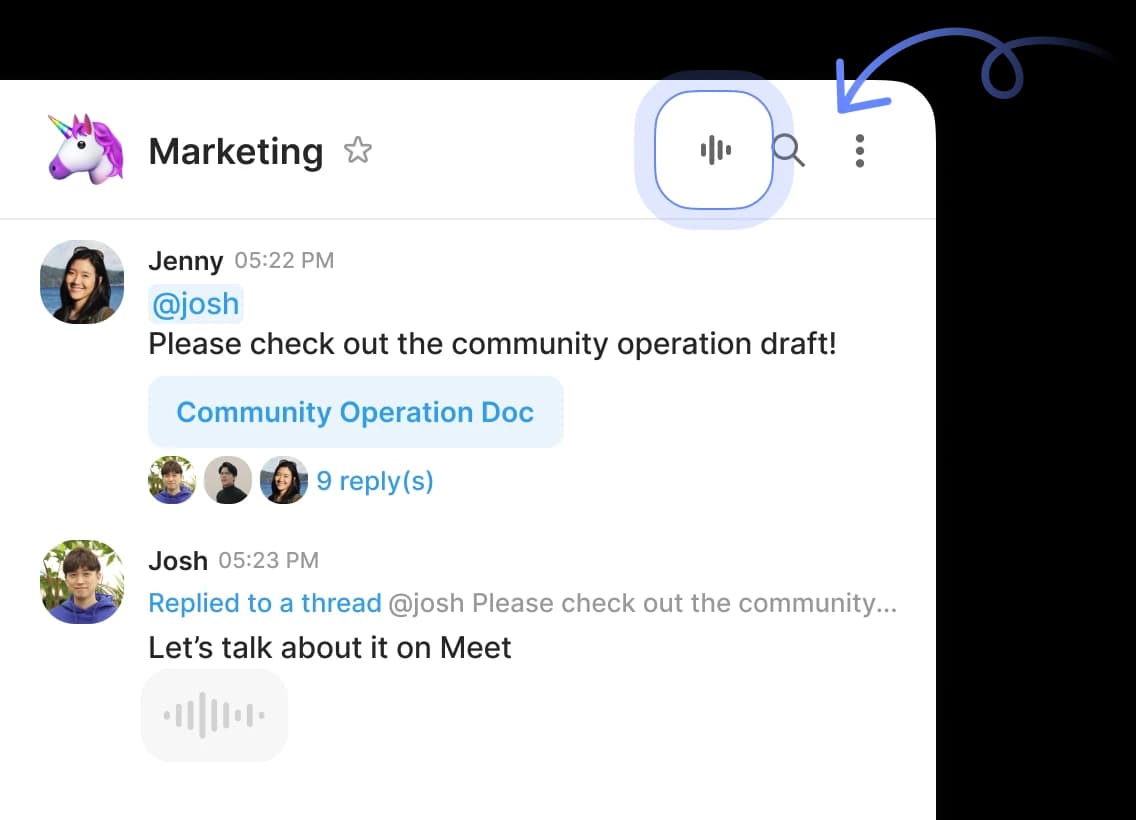The image size is (1136, 820).
Task: Open the quoted thread preview text
Action: pyautogui.click(x=642, y=603)
